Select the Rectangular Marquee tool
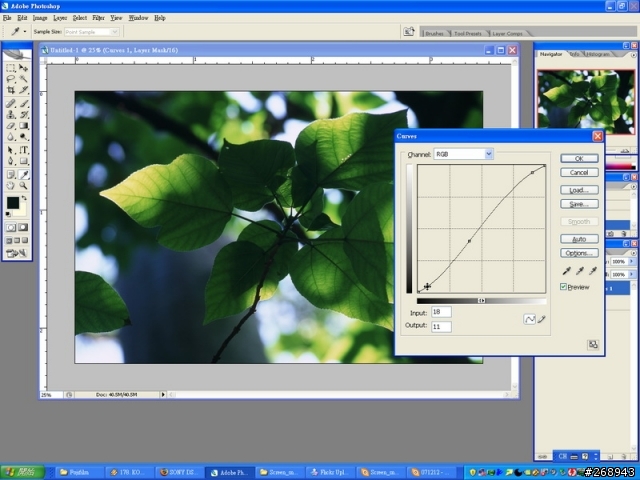Viewport: 640px width, 480px height. click(x=11, y=68)
